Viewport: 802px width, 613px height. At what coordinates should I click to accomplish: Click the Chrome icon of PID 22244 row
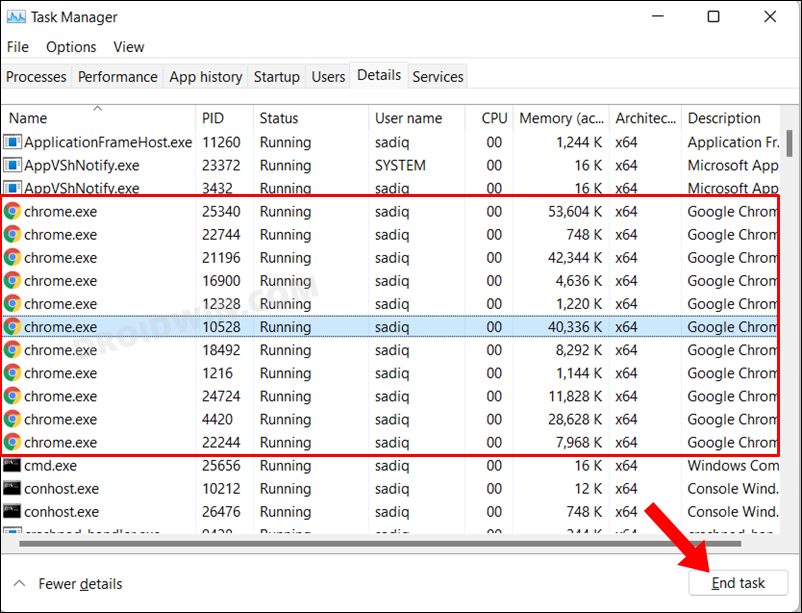tap(12, 442)
